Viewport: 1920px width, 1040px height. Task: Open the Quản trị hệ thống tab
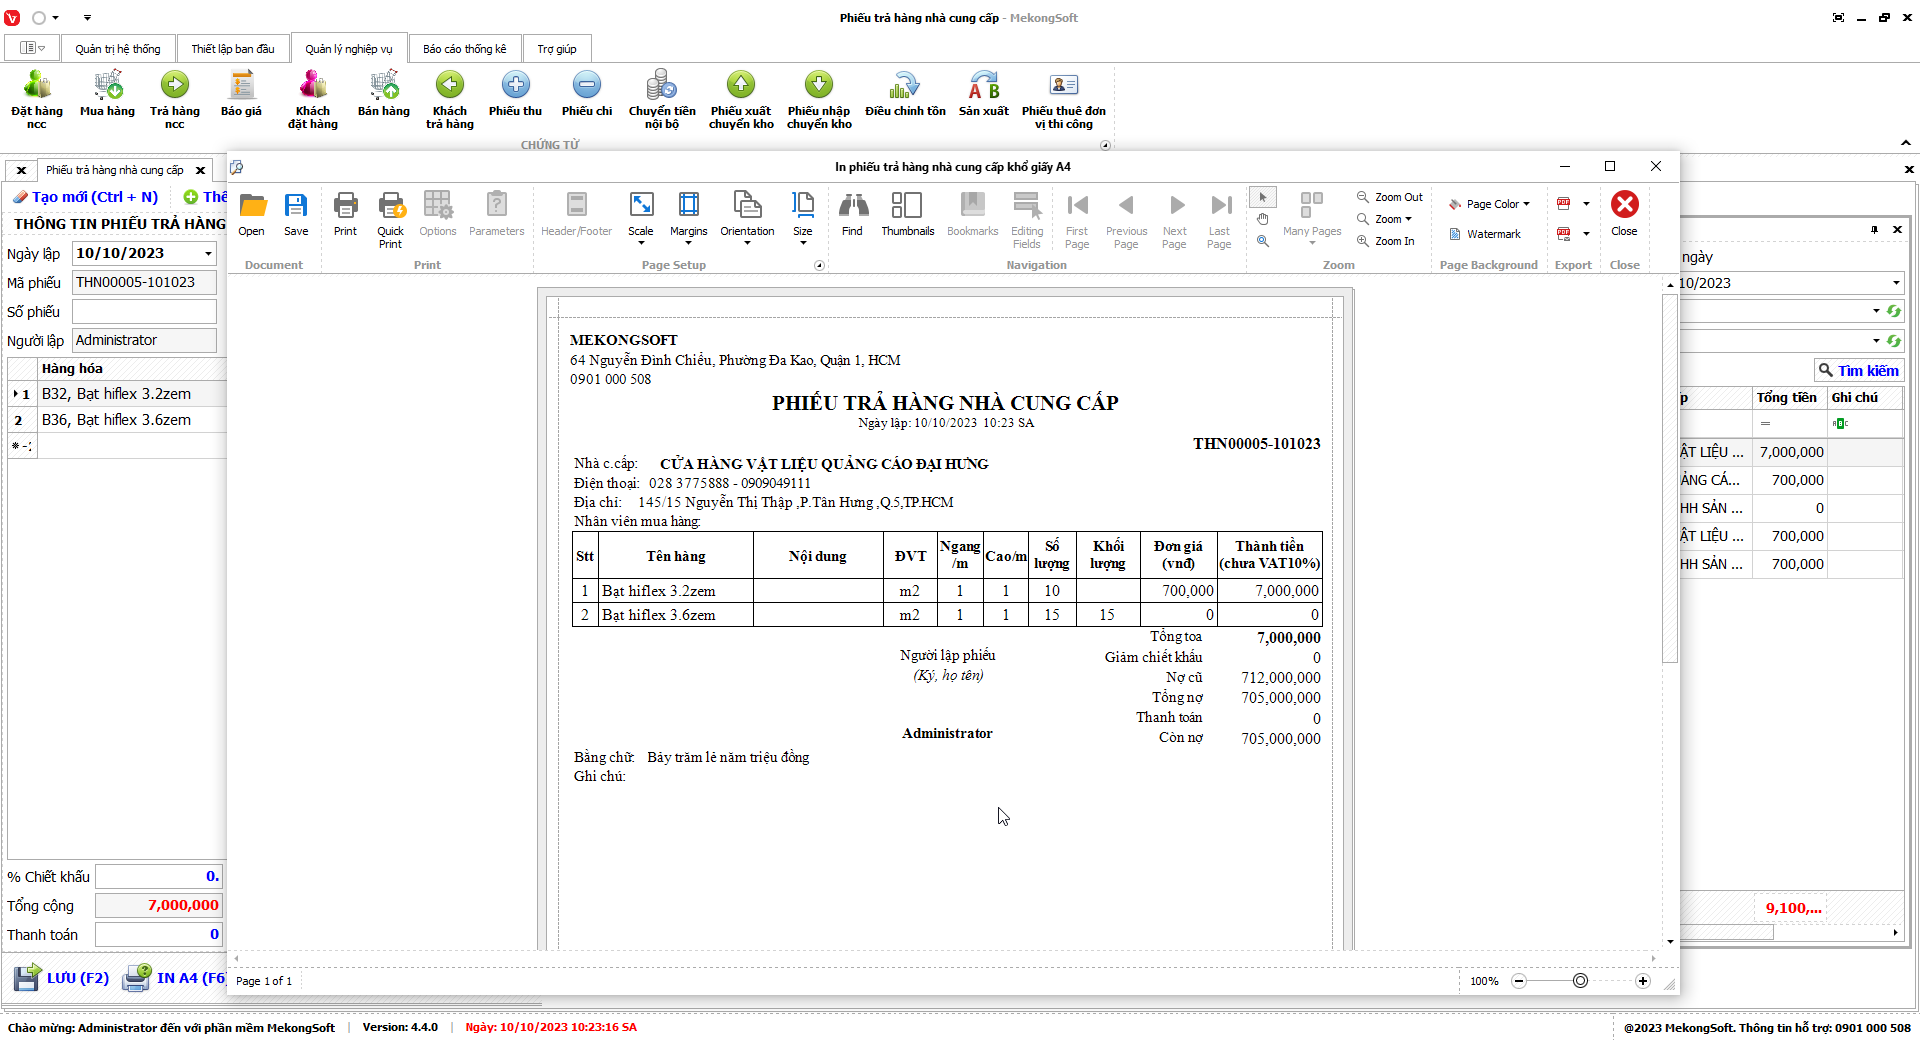(117, 49)
